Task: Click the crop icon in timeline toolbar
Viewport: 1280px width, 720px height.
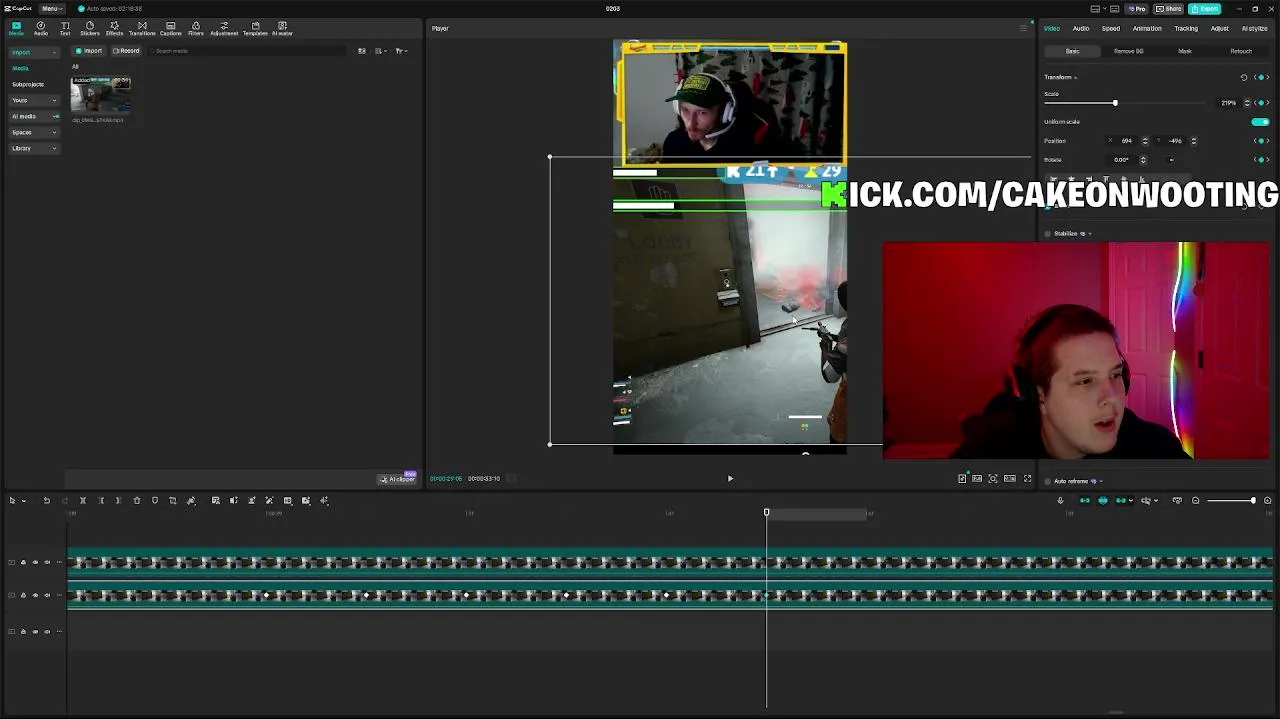Action: (x=172, y=500)
